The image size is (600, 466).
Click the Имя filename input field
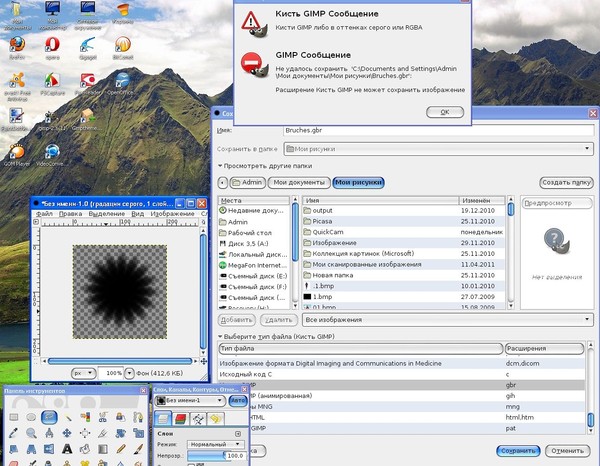tap(439, 130)
